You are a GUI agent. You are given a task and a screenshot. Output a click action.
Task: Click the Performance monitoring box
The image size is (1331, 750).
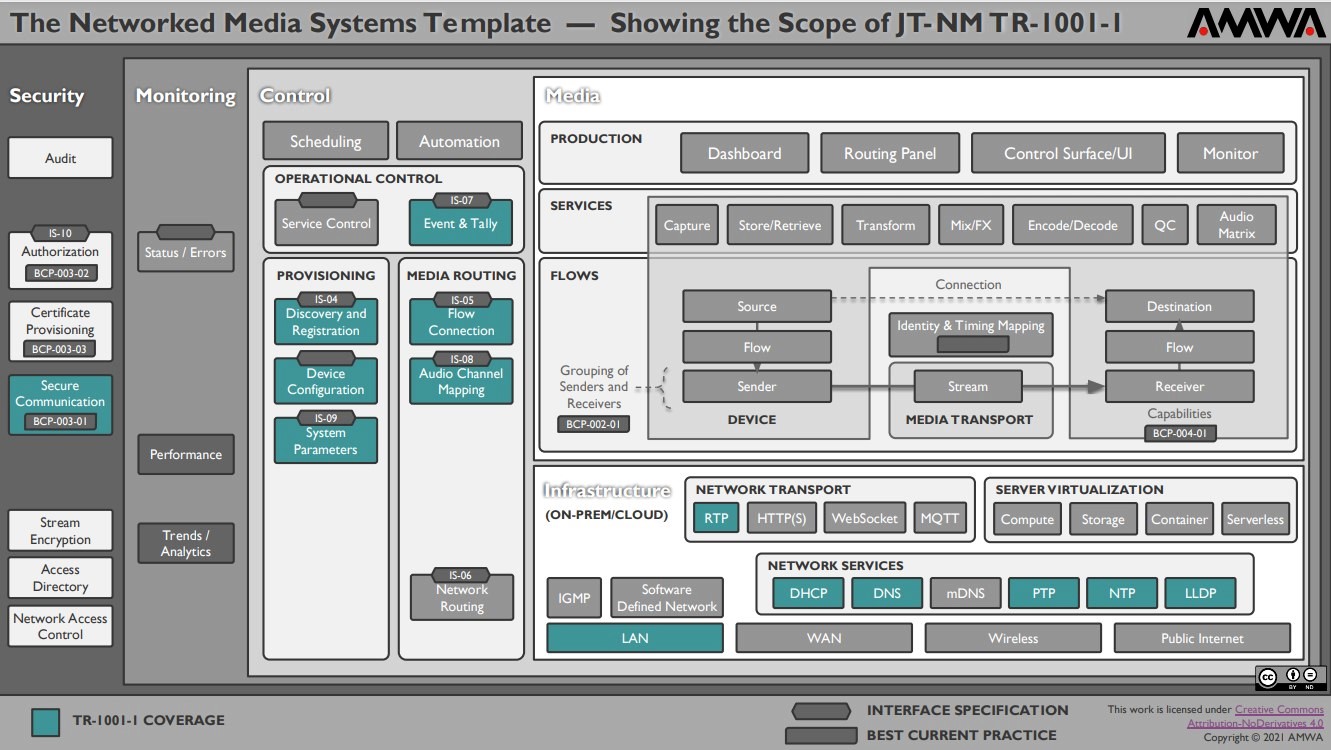186,454
